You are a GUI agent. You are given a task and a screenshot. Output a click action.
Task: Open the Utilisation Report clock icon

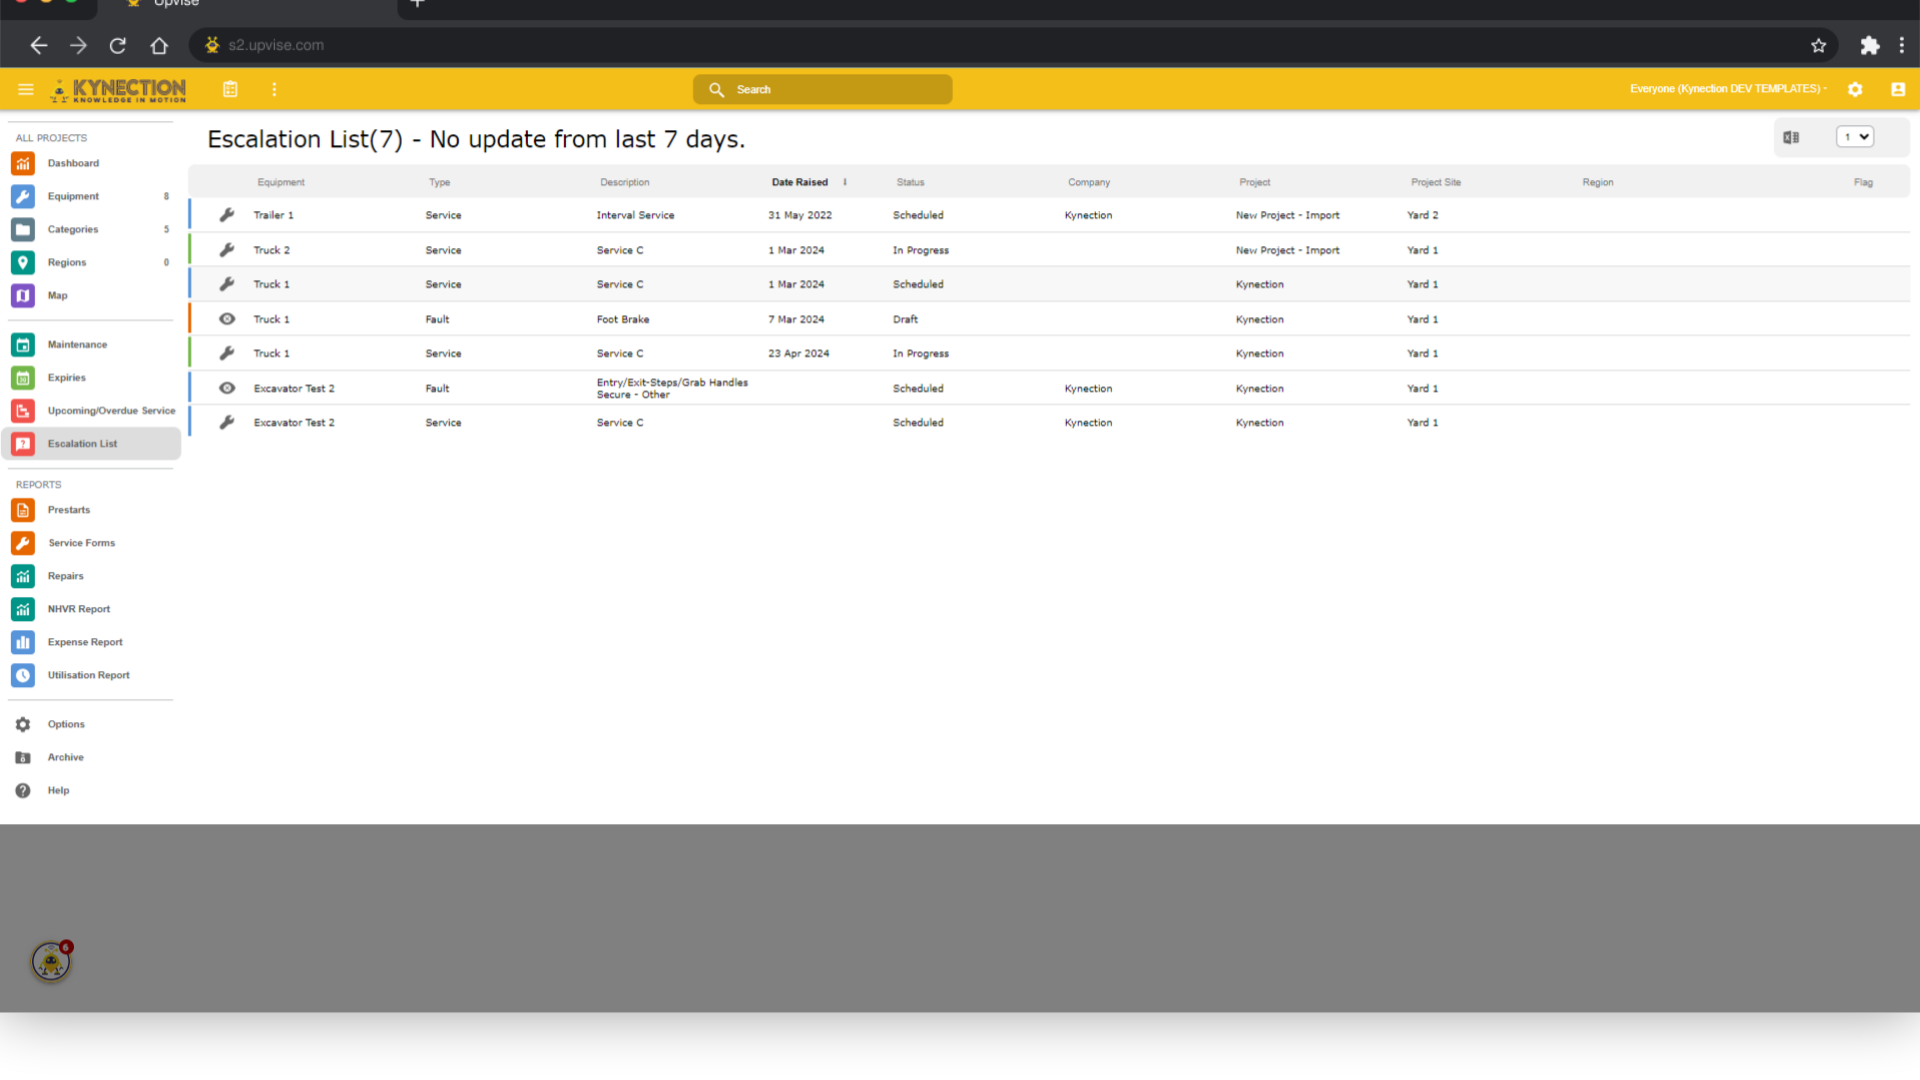[22, 675]
